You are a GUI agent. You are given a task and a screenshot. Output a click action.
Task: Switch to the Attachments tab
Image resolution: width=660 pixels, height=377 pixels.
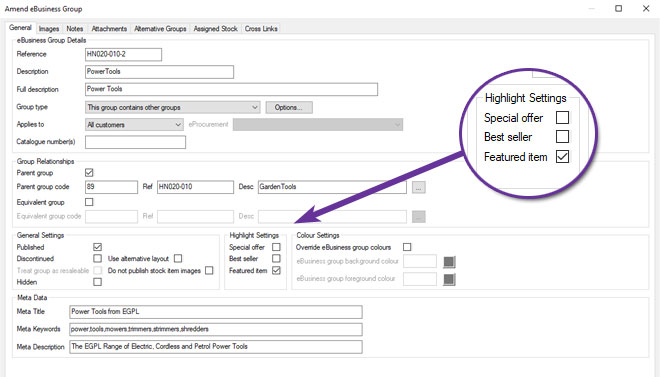pyautogui.click(x=109, y=29)
